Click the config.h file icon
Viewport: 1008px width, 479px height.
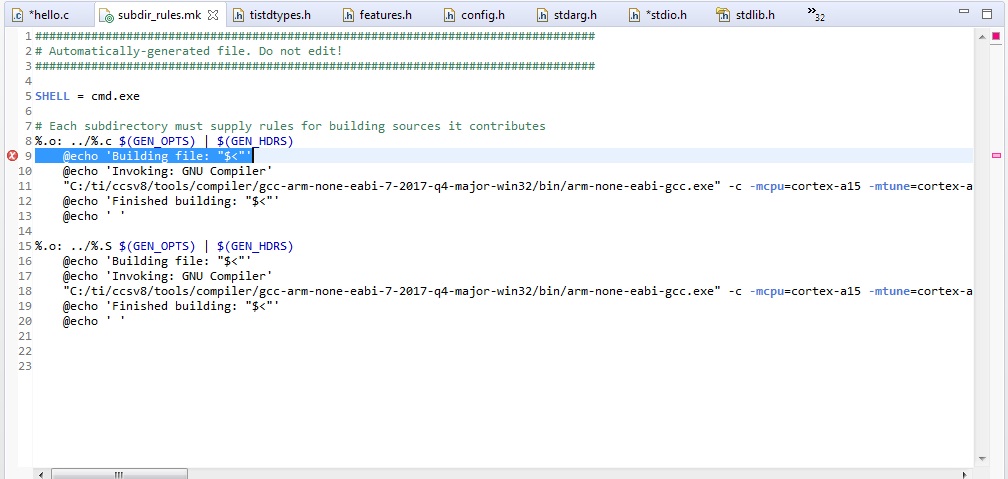pos(450,15)
